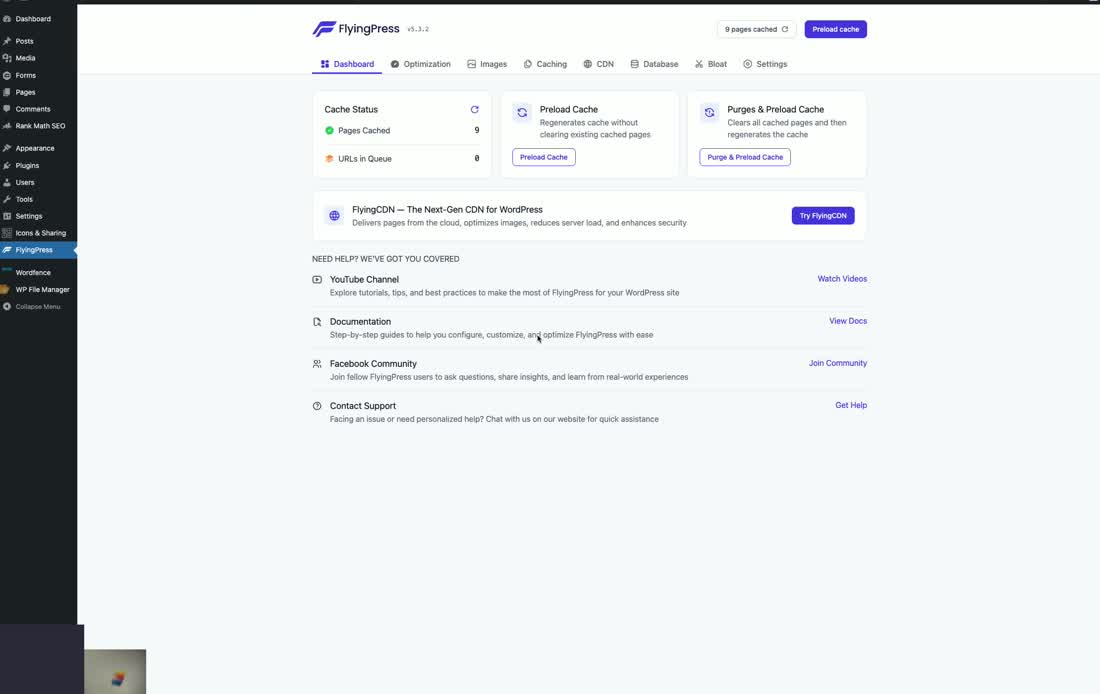Image resolution: width=1100 pixels, height=694 pixels.
Task: Refresh the 9 pages cached counter
Action: [784, 29]
